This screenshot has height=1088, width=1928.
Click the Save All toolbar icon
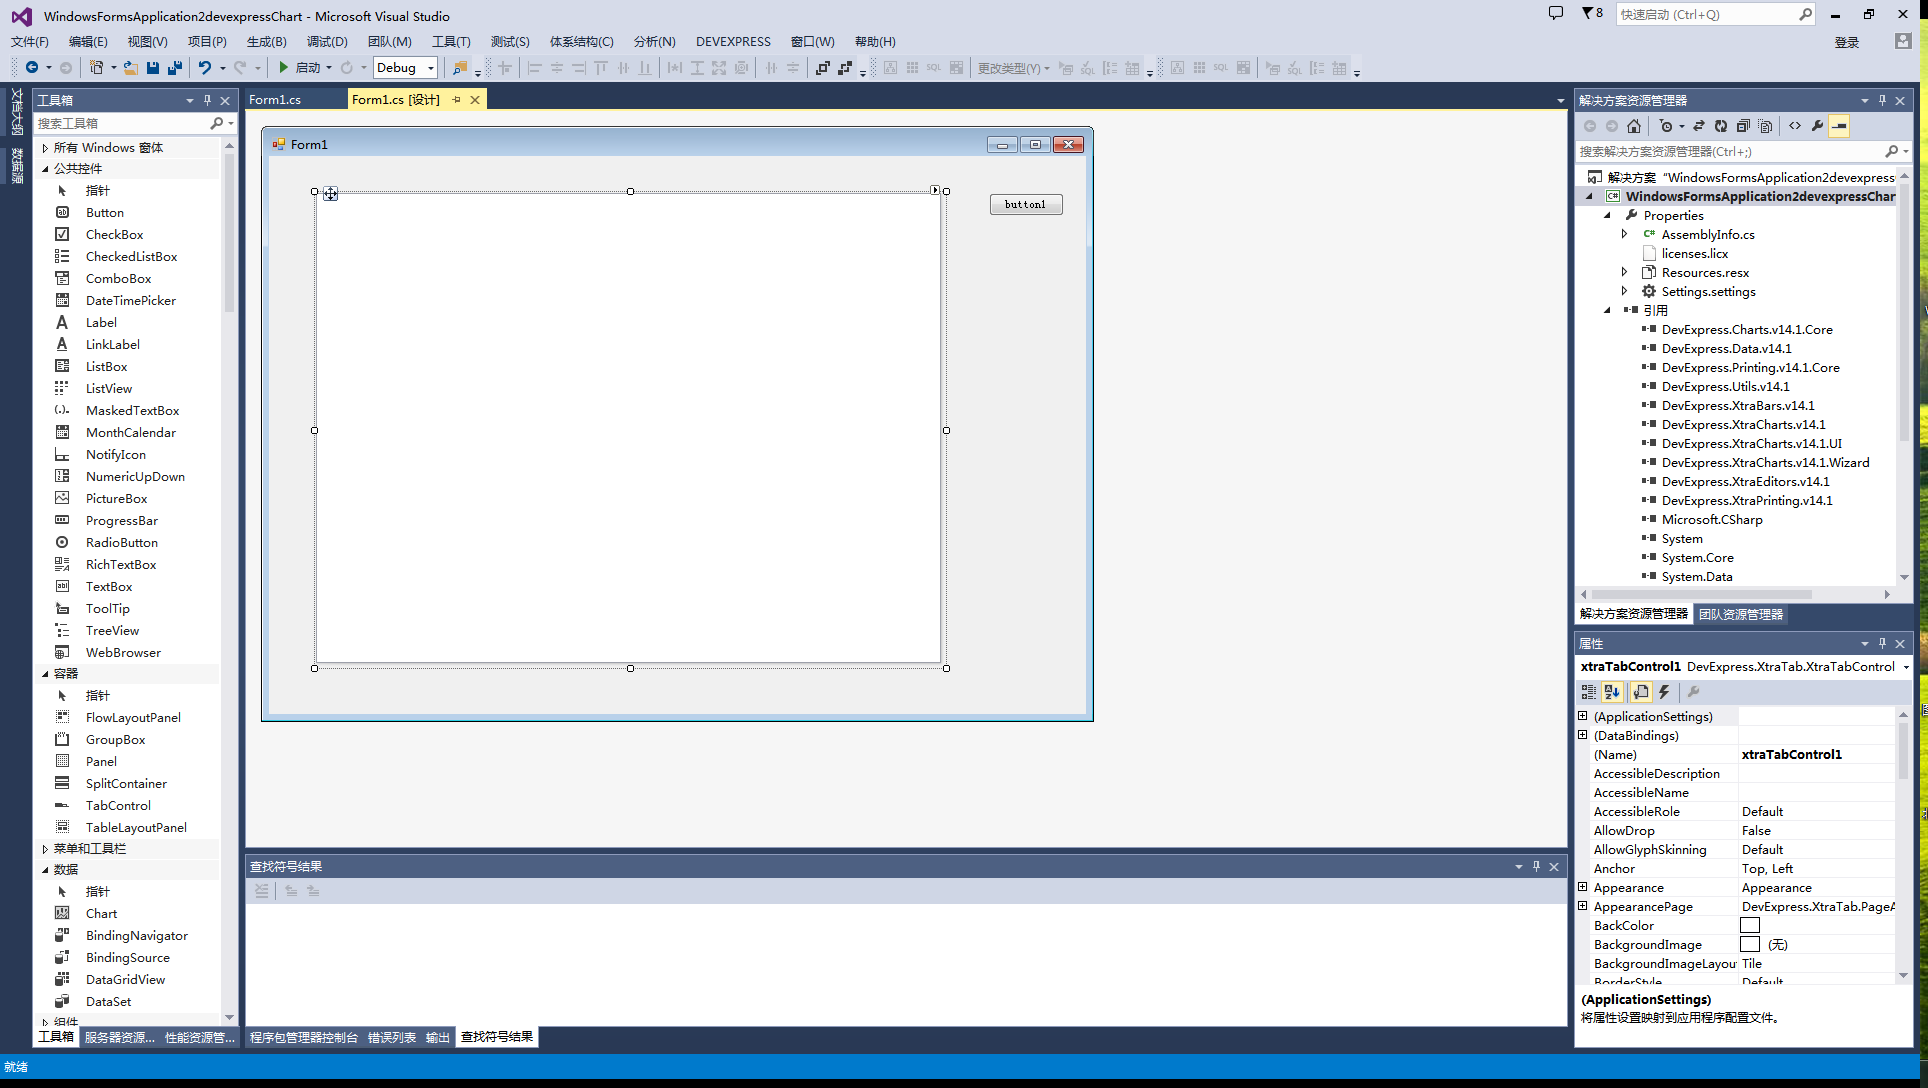click(175, 67)
